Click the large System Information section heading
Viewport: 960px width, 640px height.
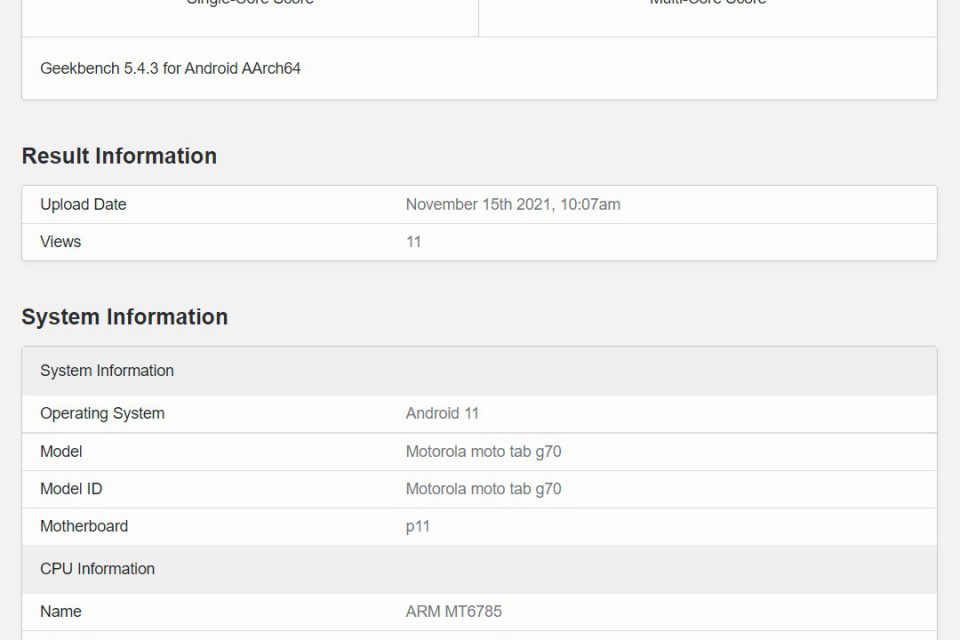click(x=125, y=317)
